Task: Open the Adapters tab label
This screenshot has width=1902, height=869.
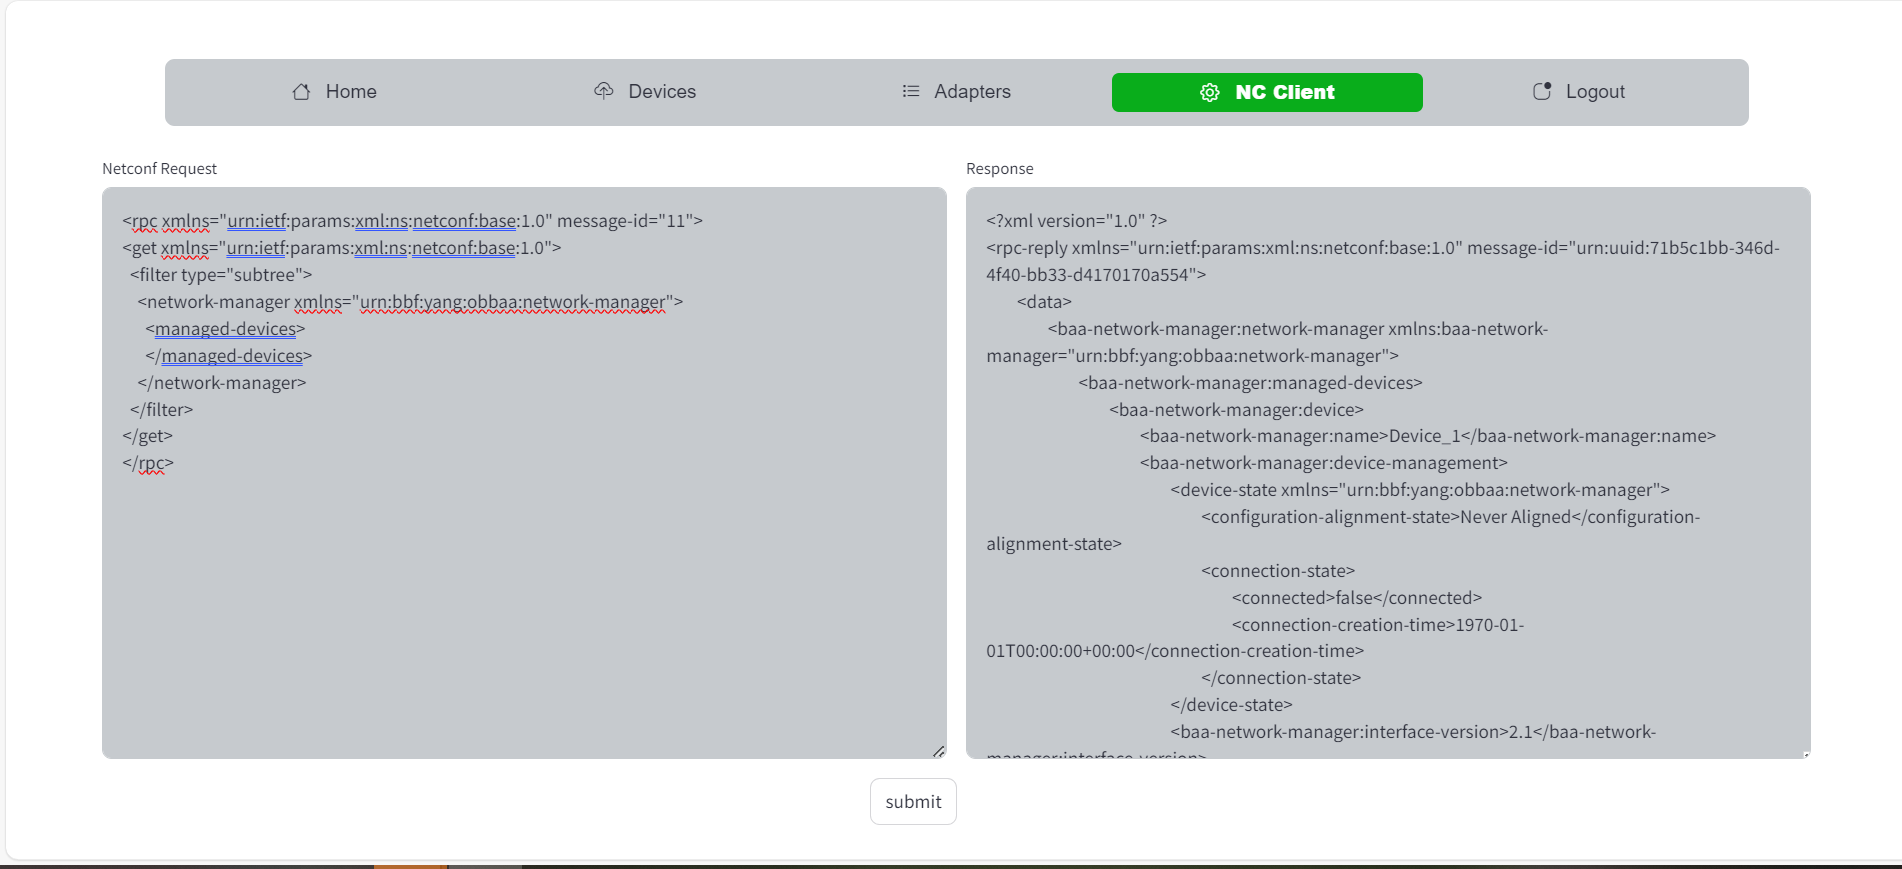Action: pos(972,92)
